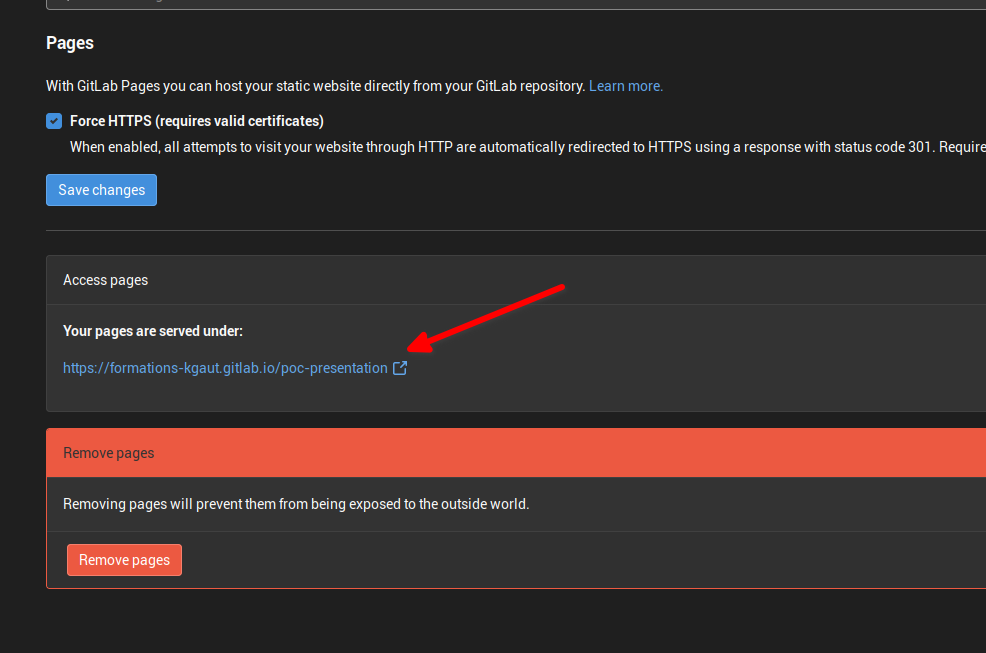The height and width of the screenshot is (653, 986).
Task: Open the Learn more link
Action: (x=625, y=86)
